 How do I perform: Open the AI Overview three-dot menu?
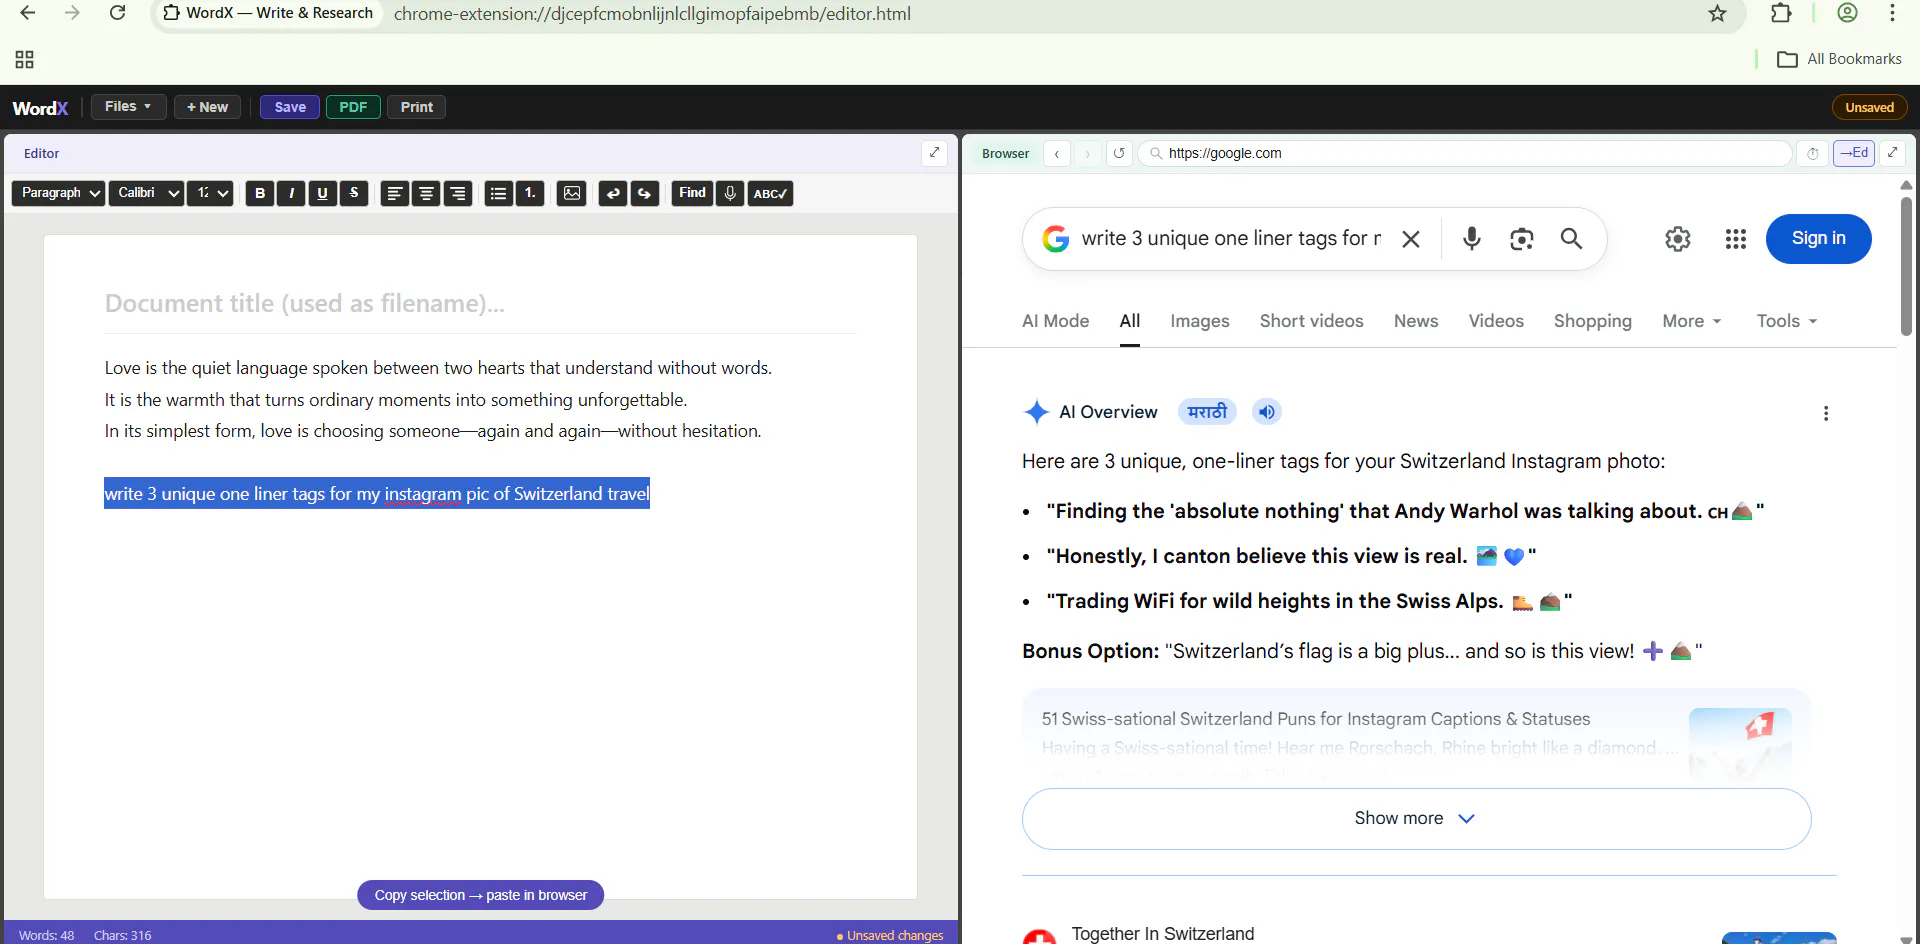point(1826,413)
